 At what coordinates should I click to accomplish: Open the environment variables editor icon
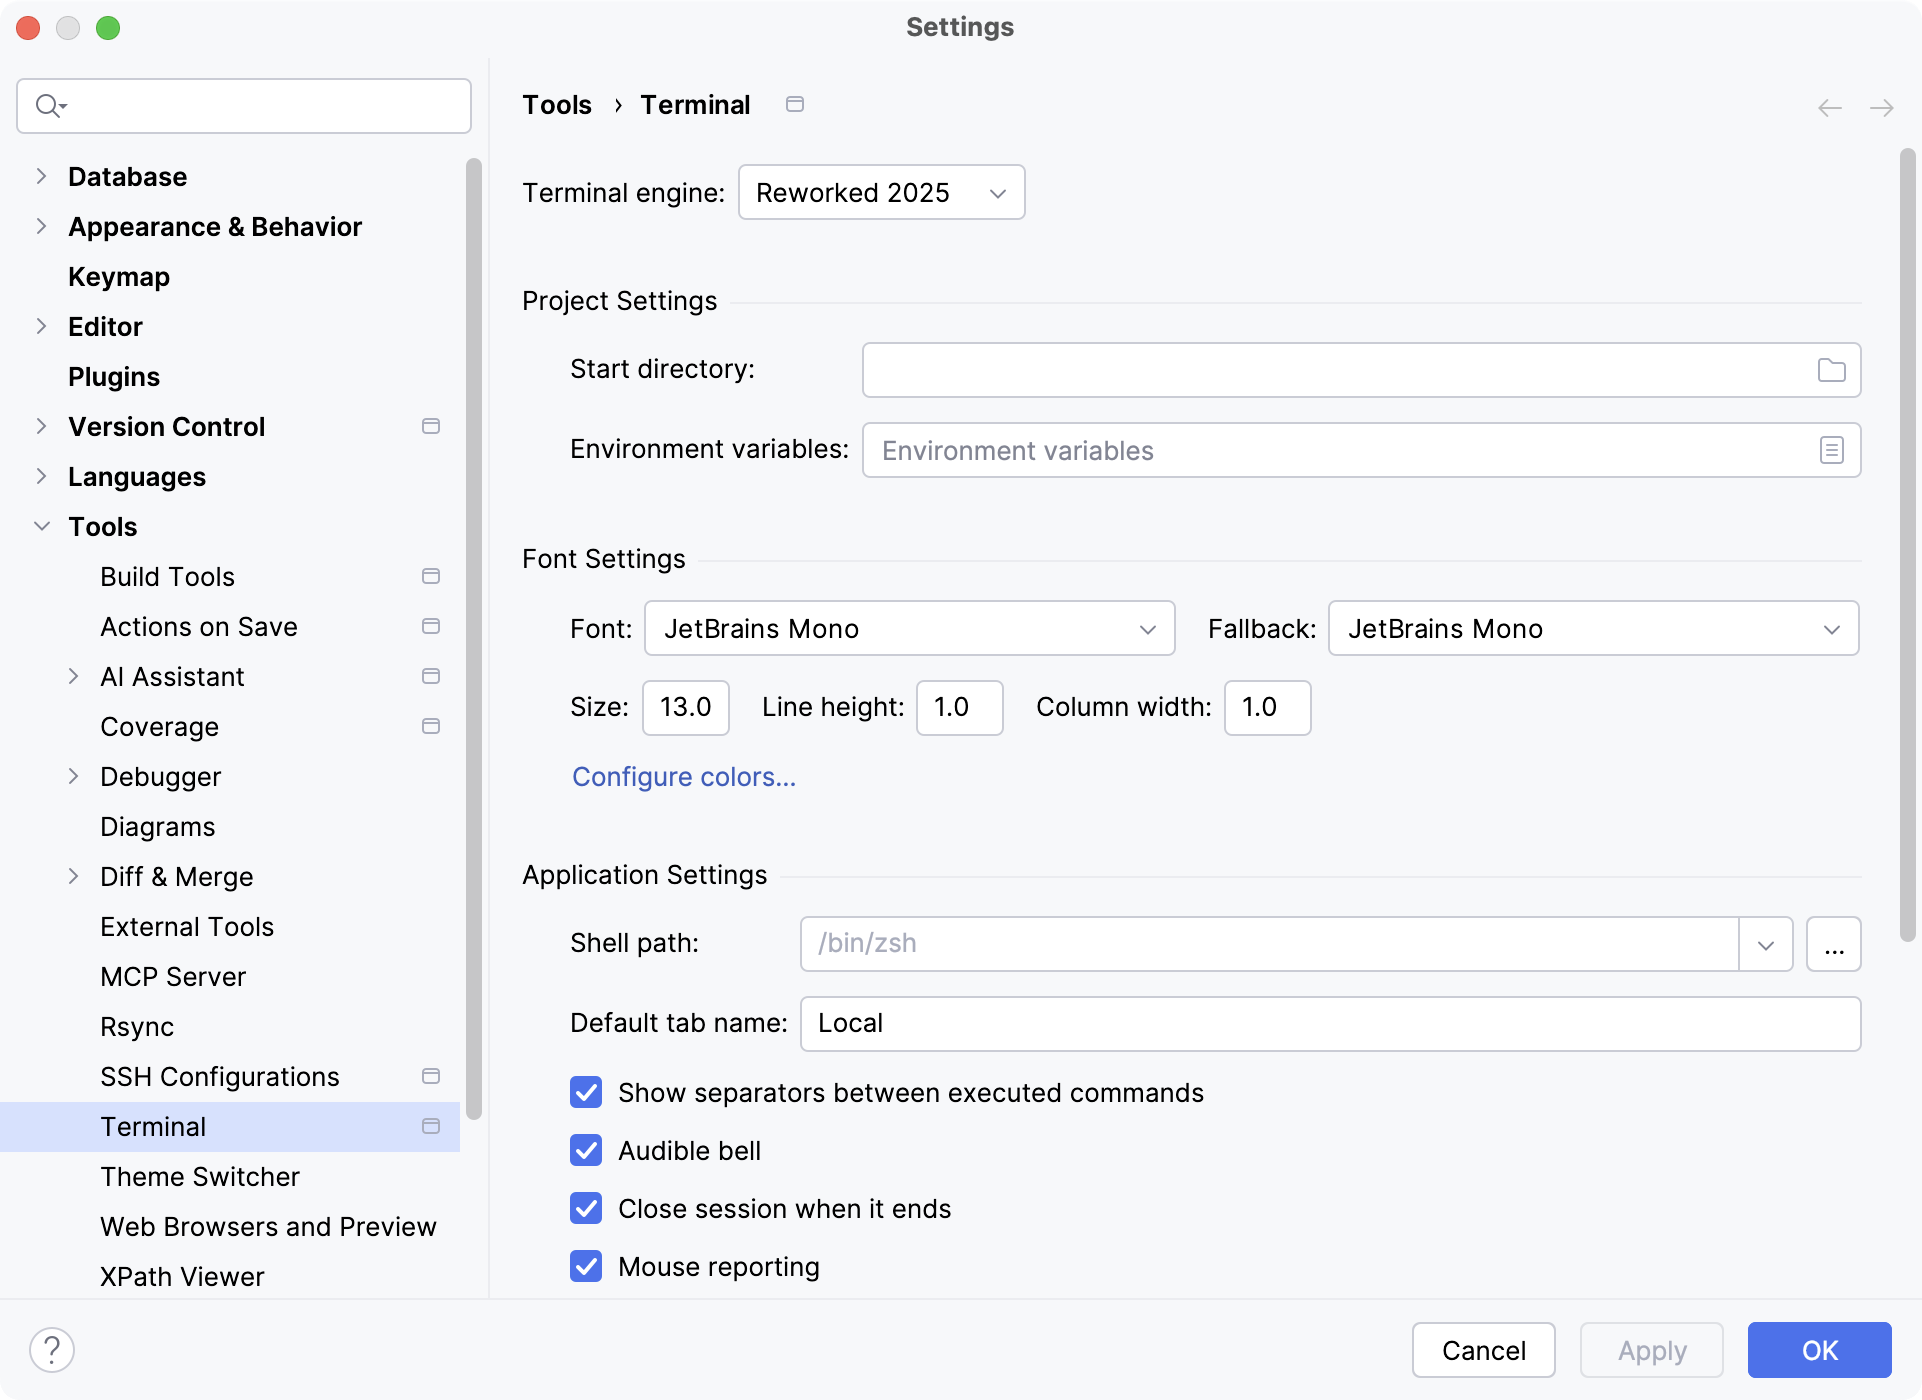pyautogui.click(x=1831, y=450)
